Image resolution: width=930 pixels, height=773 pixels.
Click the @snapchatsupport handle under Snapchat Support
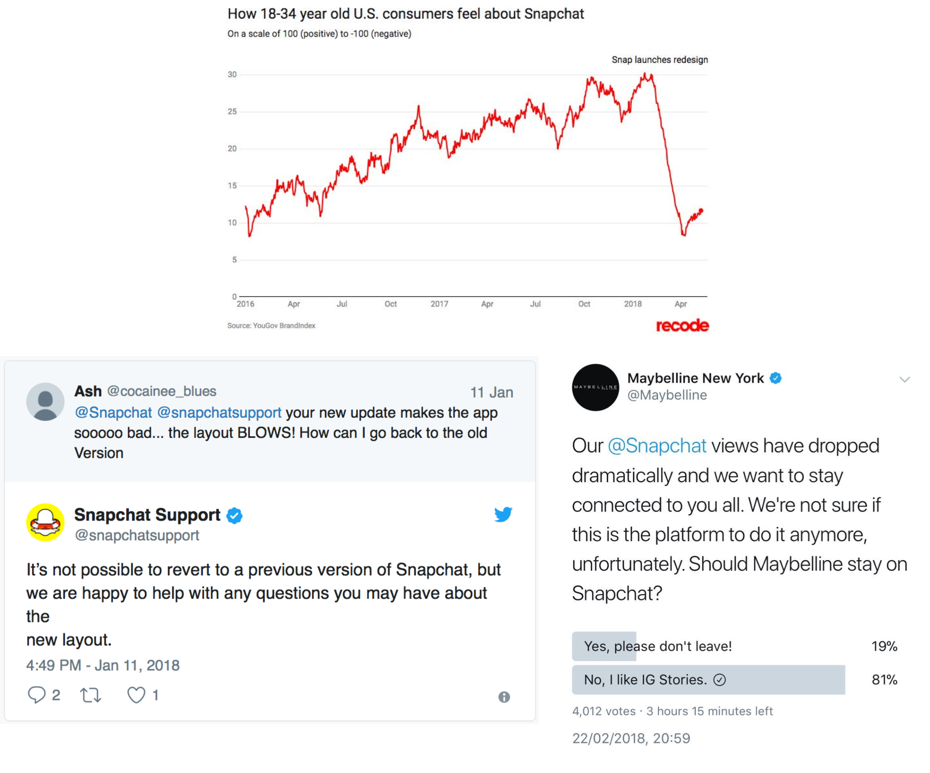[136, 535]
